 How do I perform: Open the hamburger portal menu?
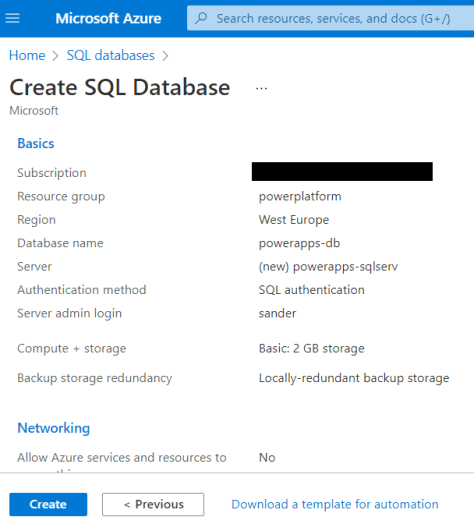point(12,18)
